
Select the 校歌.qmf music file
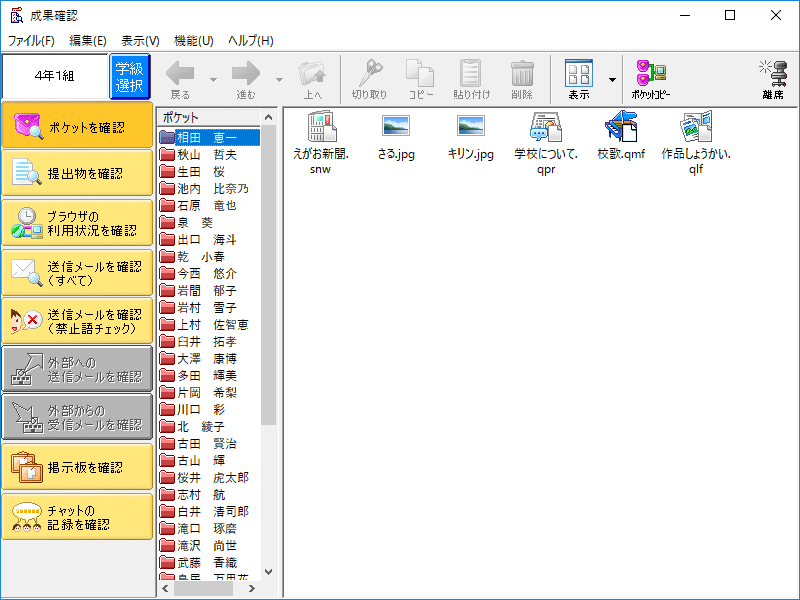coord(621,126)
